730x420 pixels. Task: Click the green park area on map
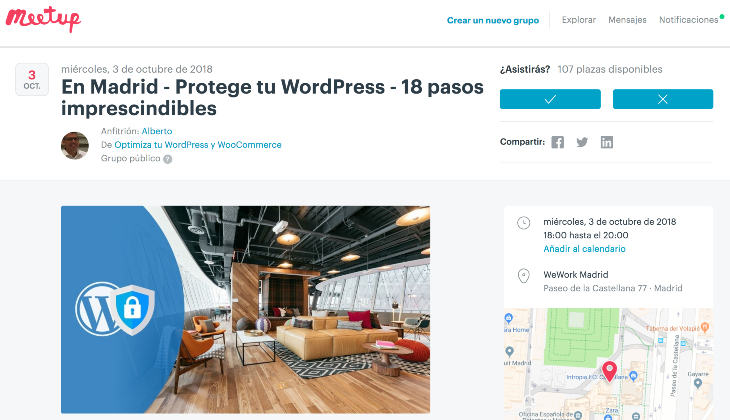tap(581, 336)
